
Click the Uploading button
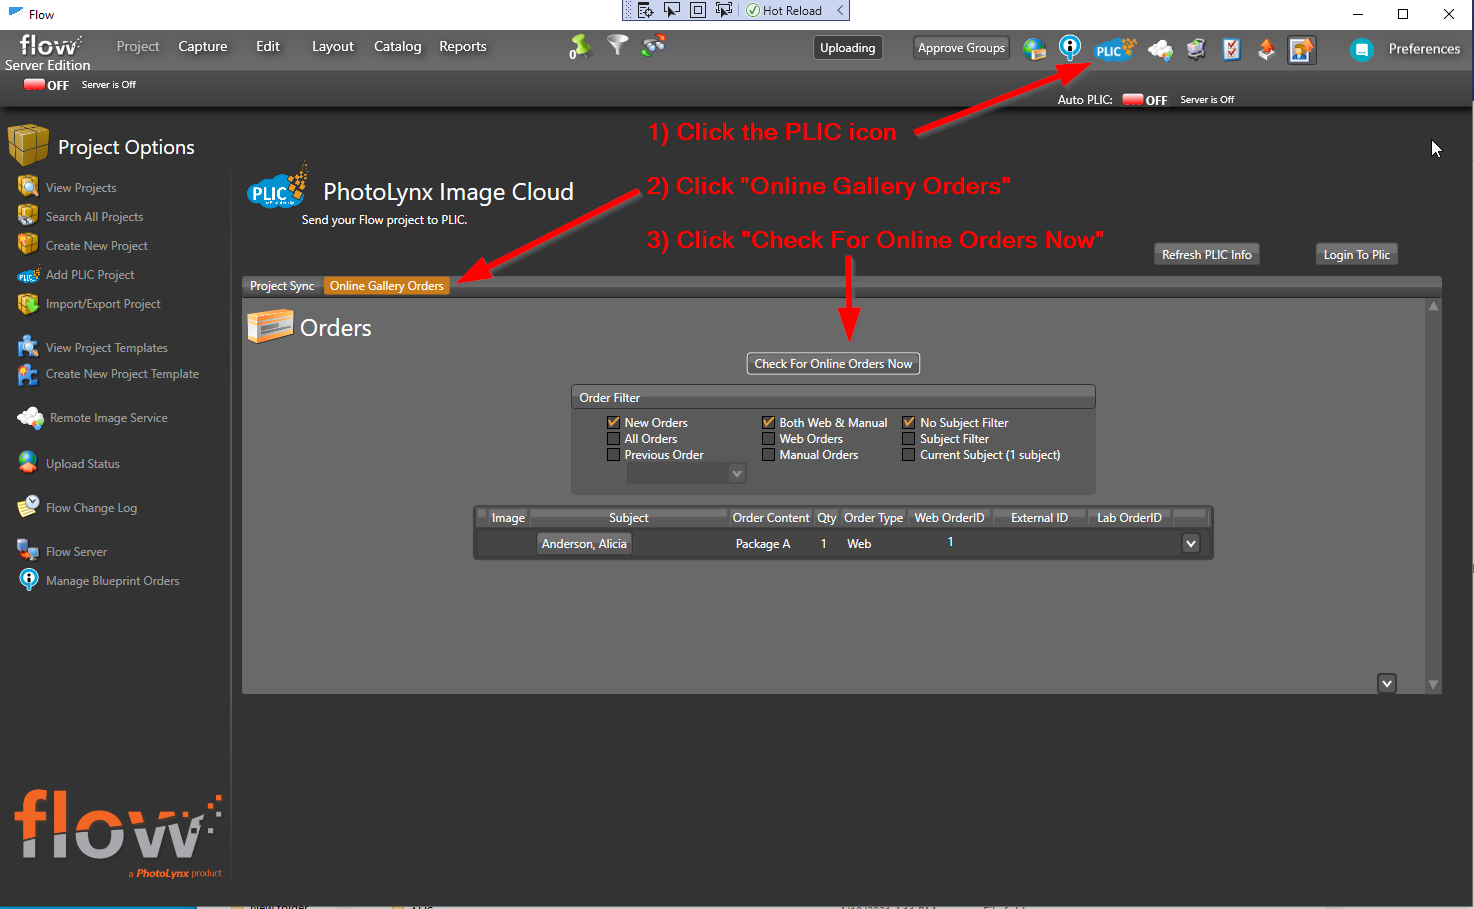(x=848, y=48)
